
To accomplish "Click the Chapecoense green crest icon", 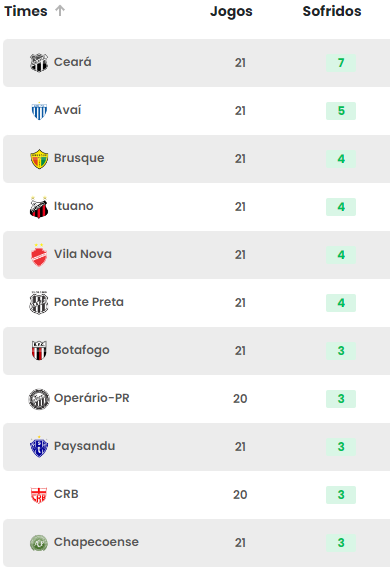I will click(x=39, y=543).
